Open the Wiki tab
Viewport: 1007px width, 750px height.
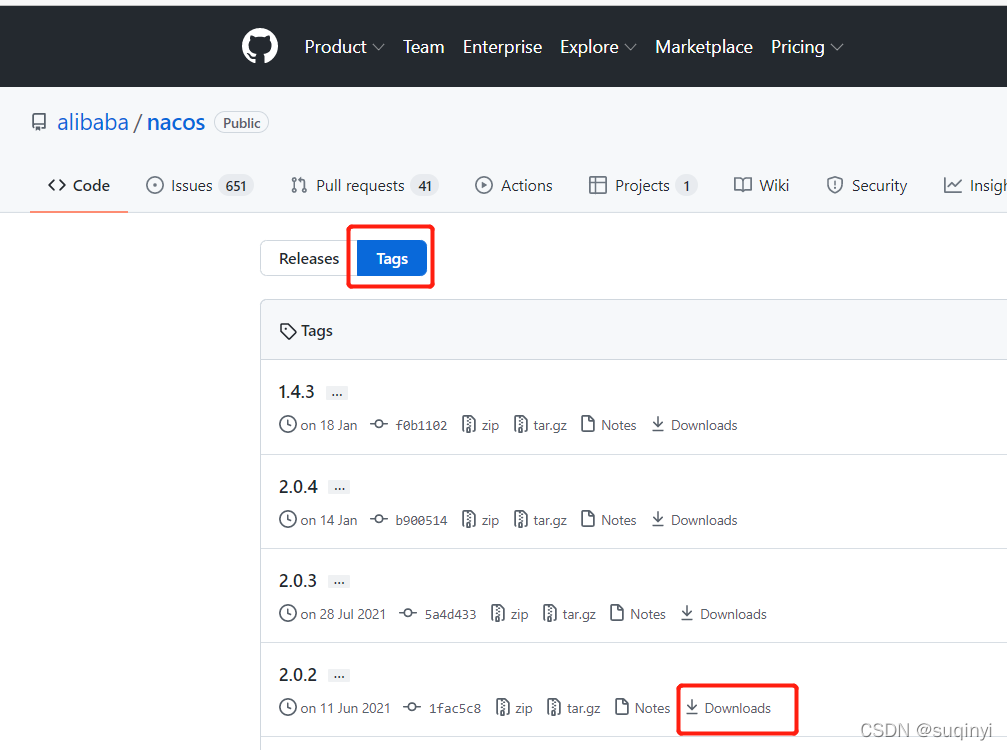[x=761, y=186]
